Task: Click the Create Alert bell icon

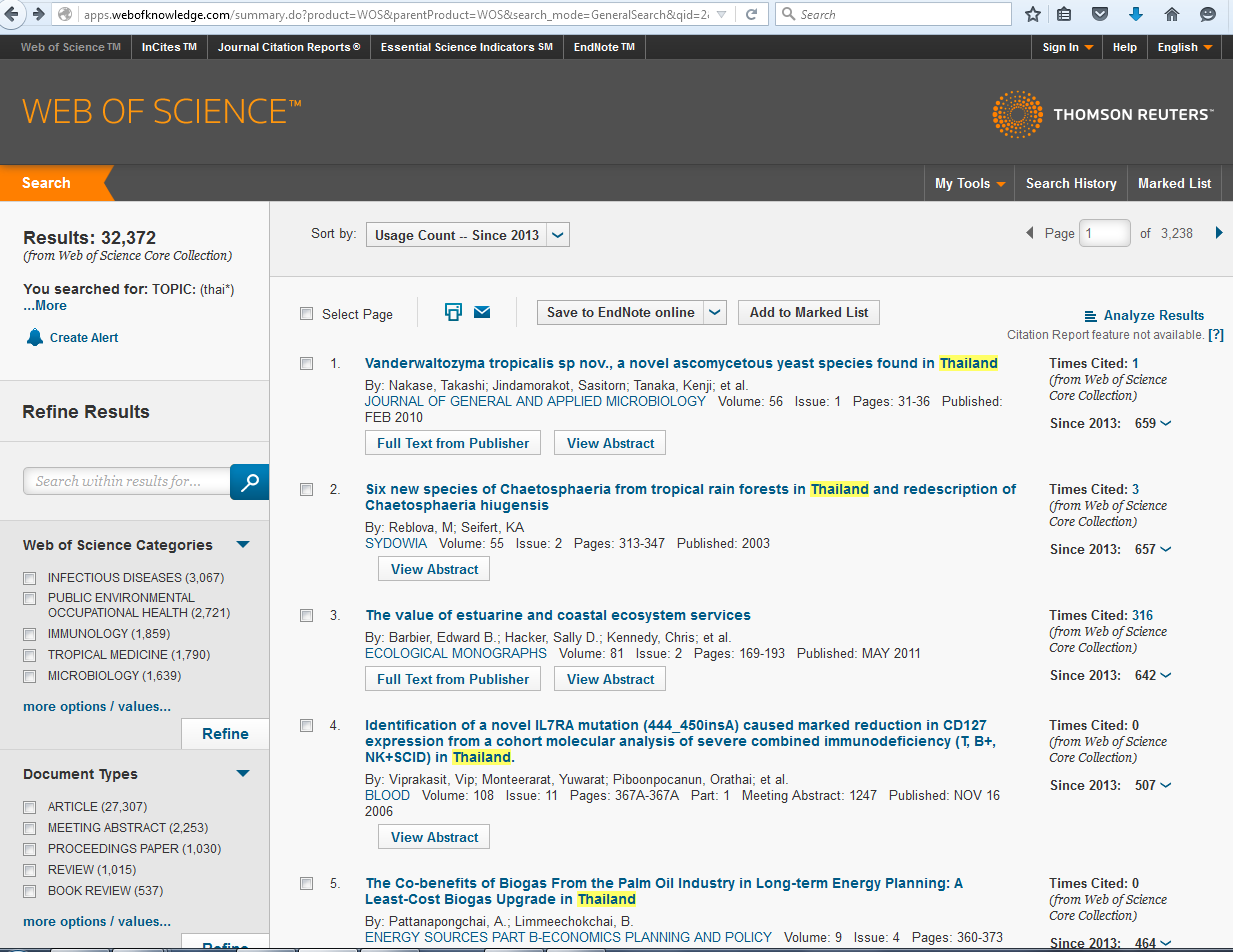Action: click(x=35, y=337)
